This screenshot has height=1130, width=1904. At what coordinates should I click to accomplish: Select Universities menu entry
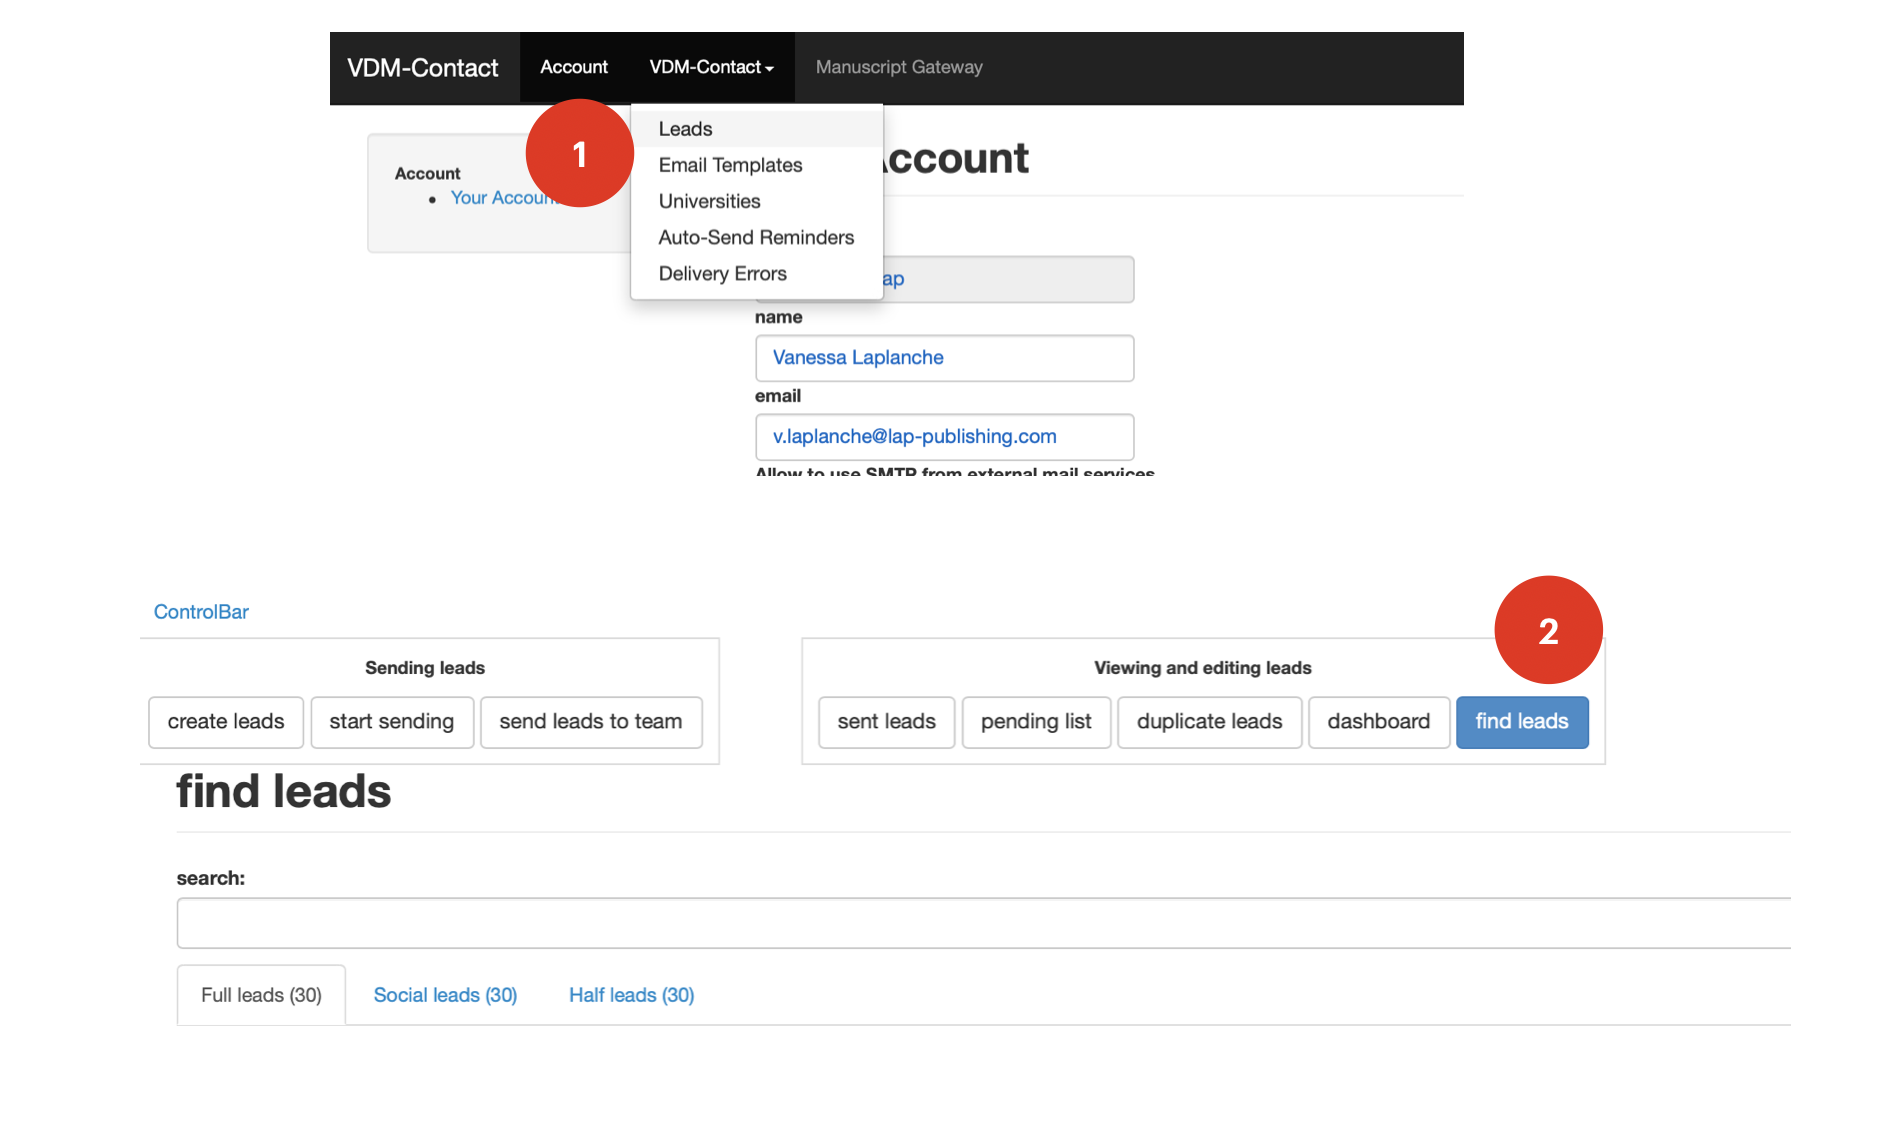point(709,201)
